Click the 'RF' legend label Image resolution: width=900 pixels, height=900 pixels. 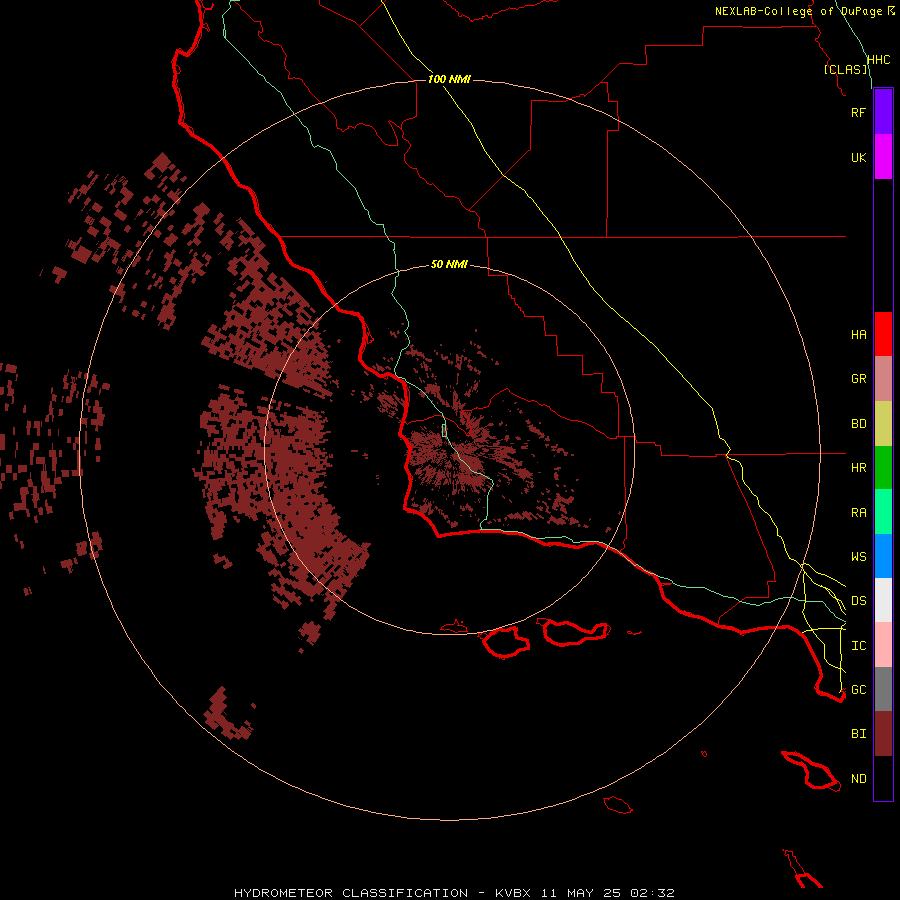click(x=858, y=112)
